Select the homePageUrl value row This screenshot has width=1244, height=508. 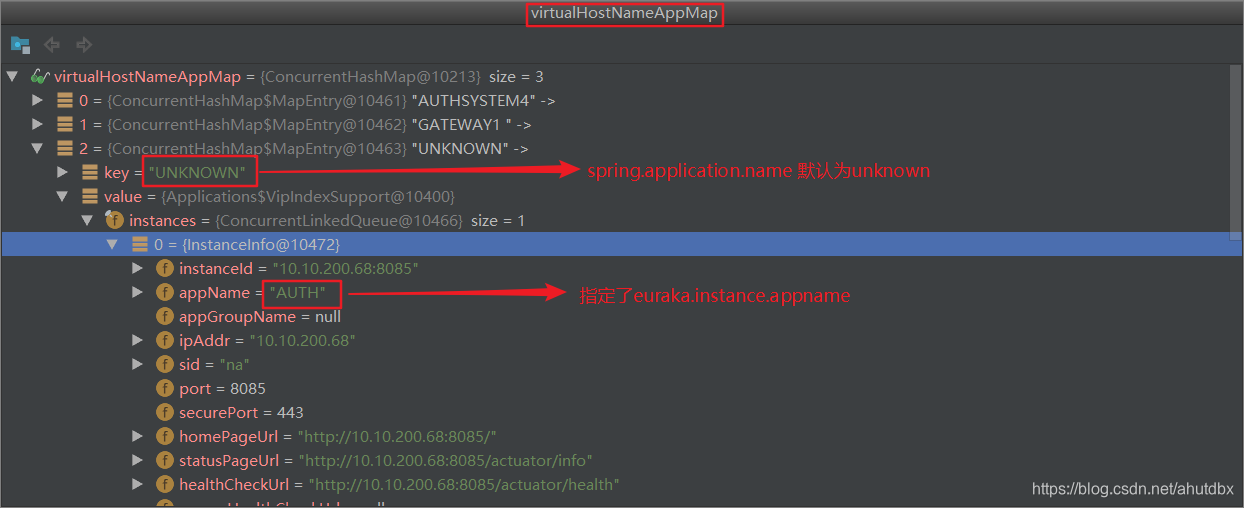(x=338, y=436)
